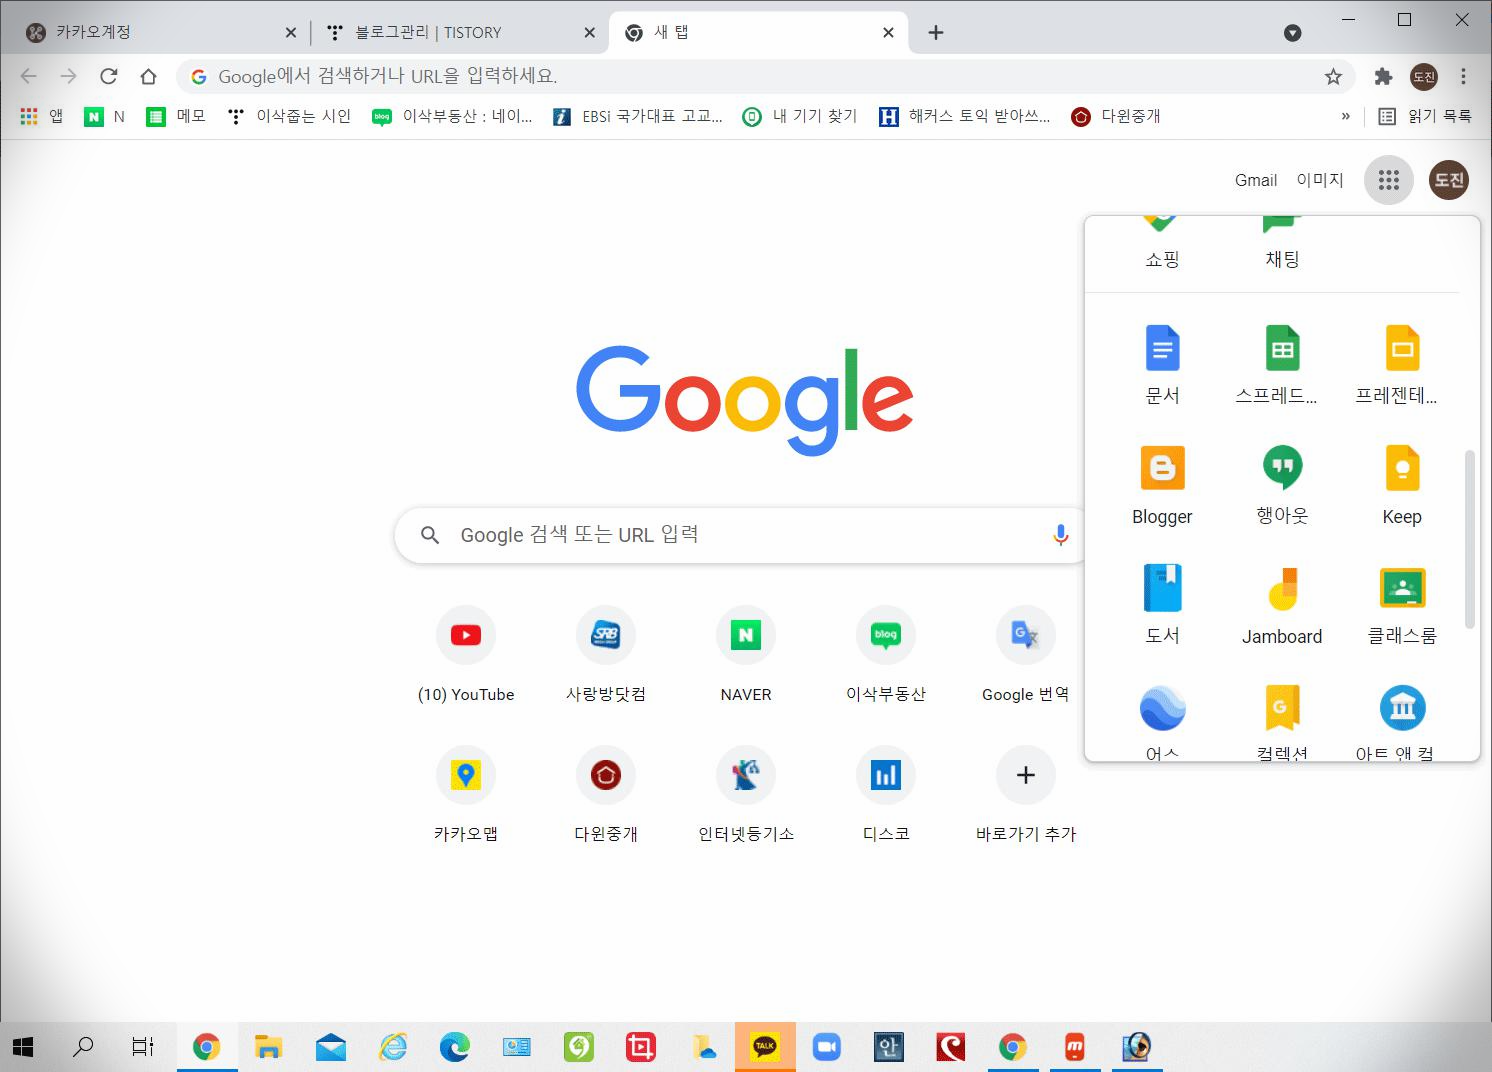Open 이삭부동산 shortcut tile
Image resolution: width=1492 pixels, height=1072 pixels.
click(886, 655)
